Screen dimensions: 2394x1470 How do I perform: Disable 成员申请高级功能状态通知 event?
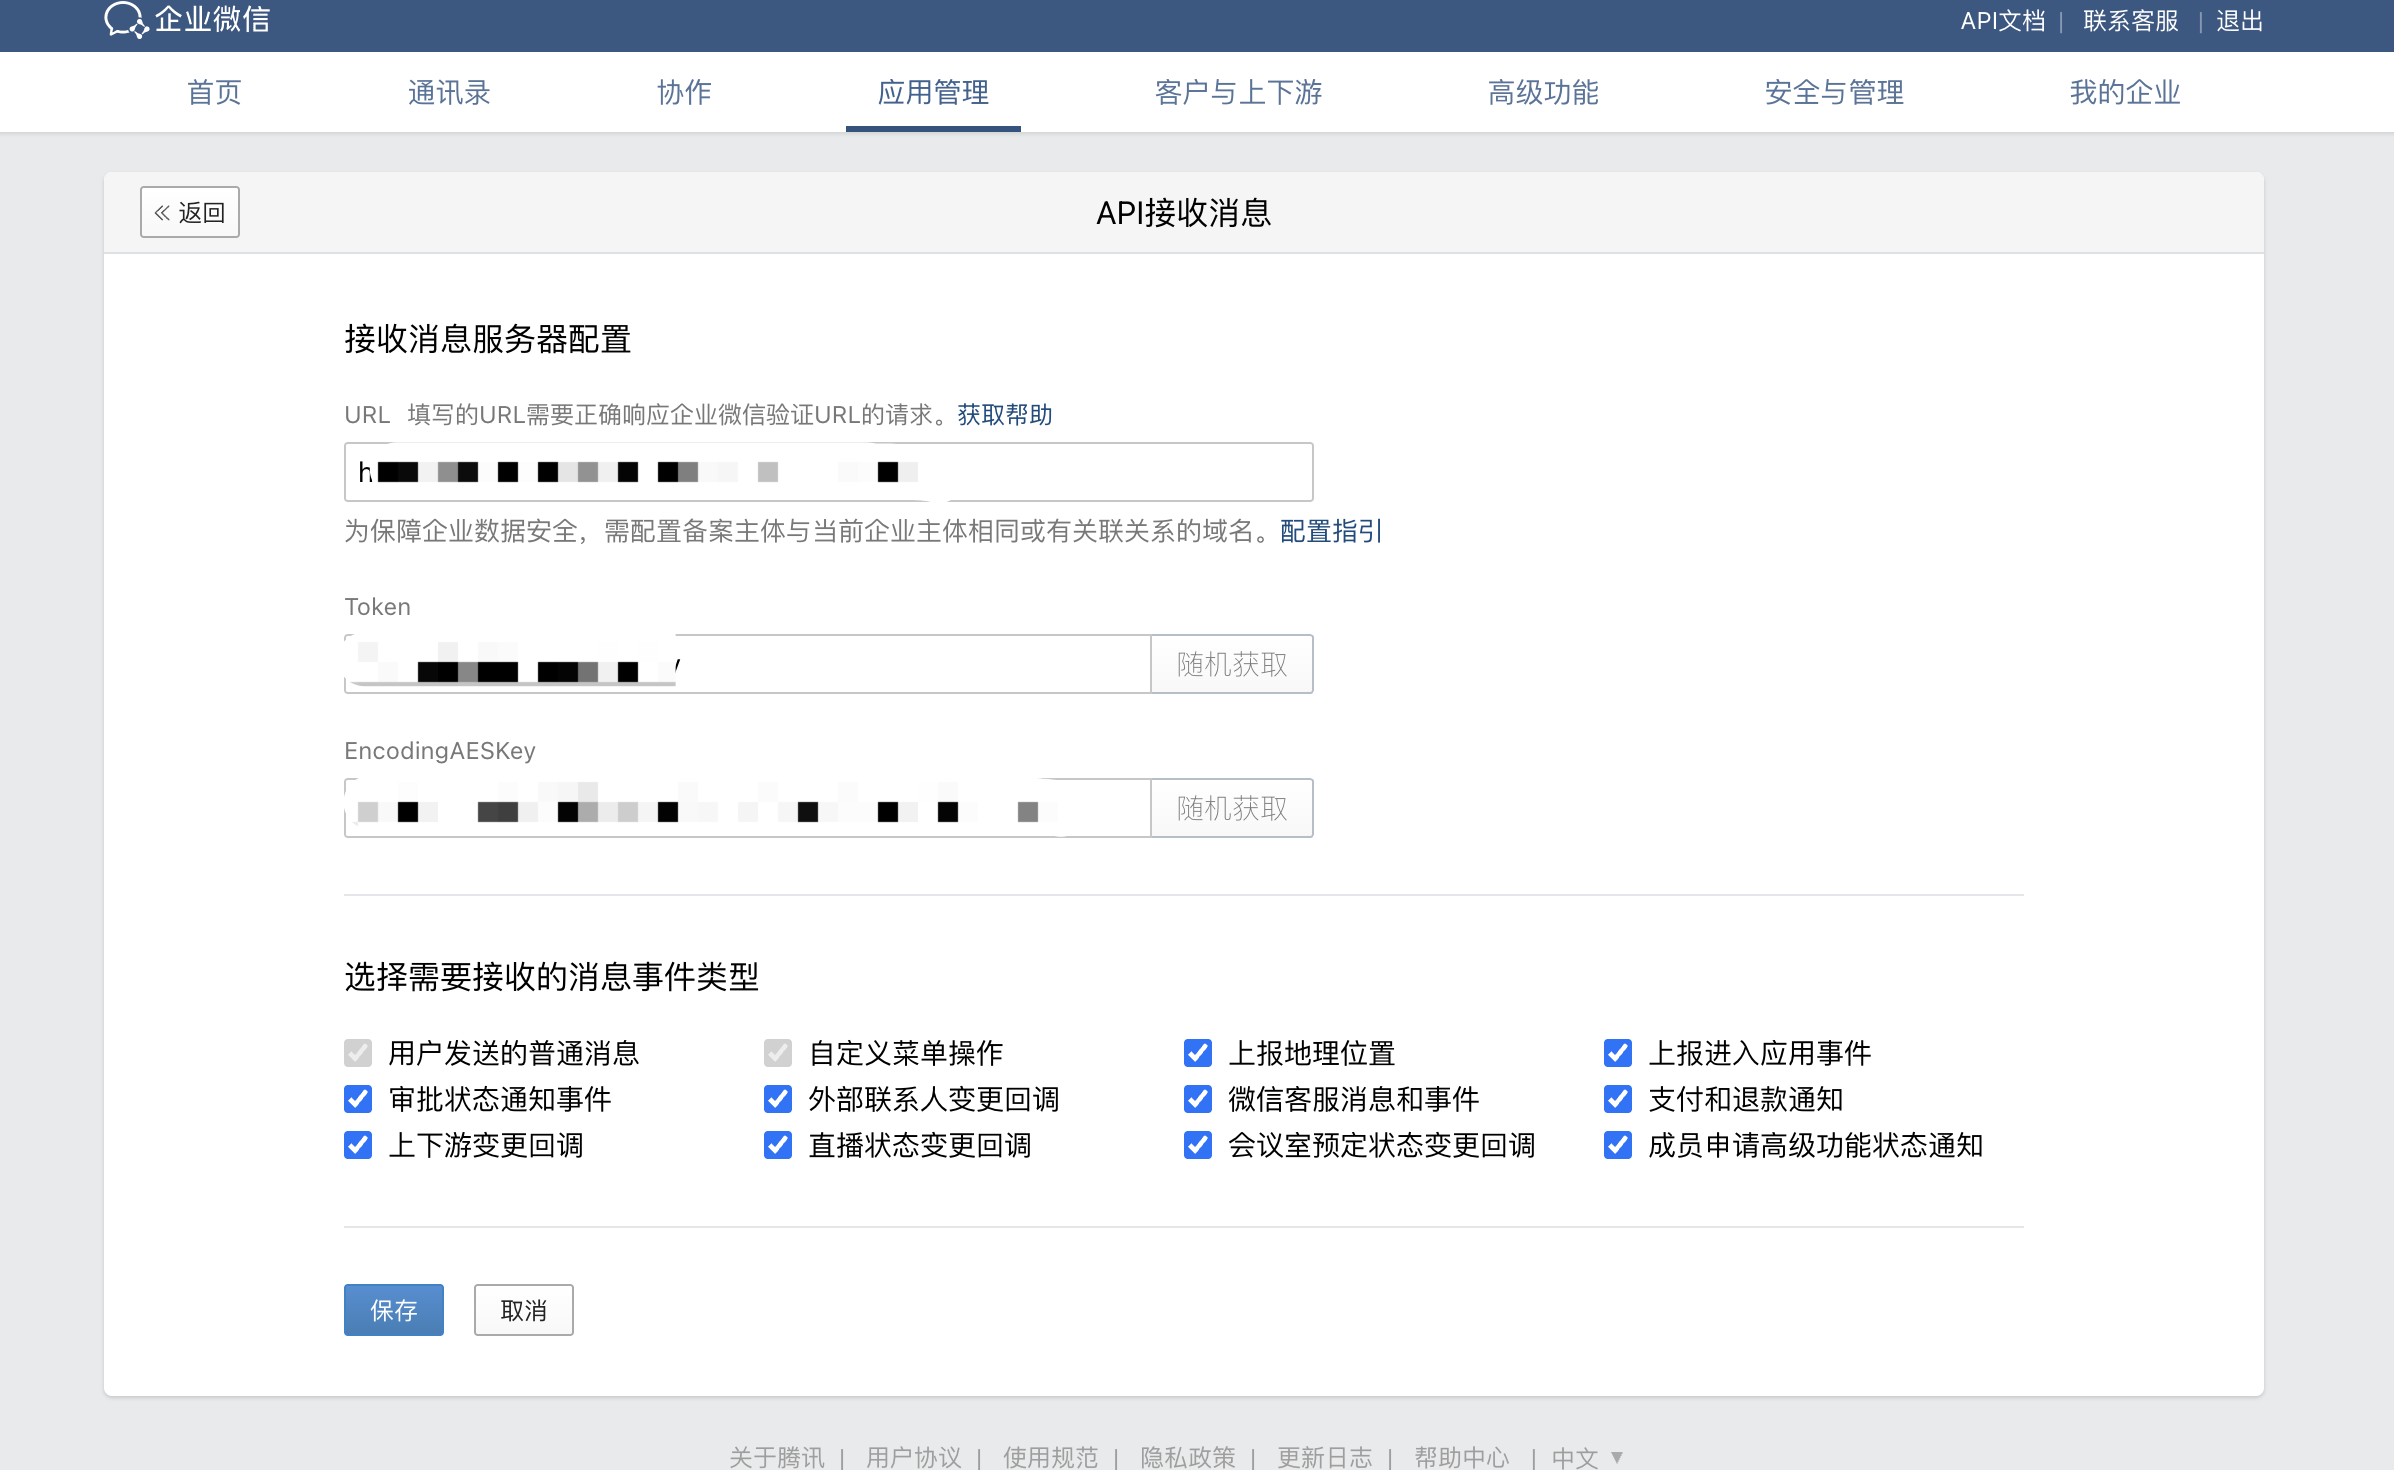click(x=1618, y=1146)
